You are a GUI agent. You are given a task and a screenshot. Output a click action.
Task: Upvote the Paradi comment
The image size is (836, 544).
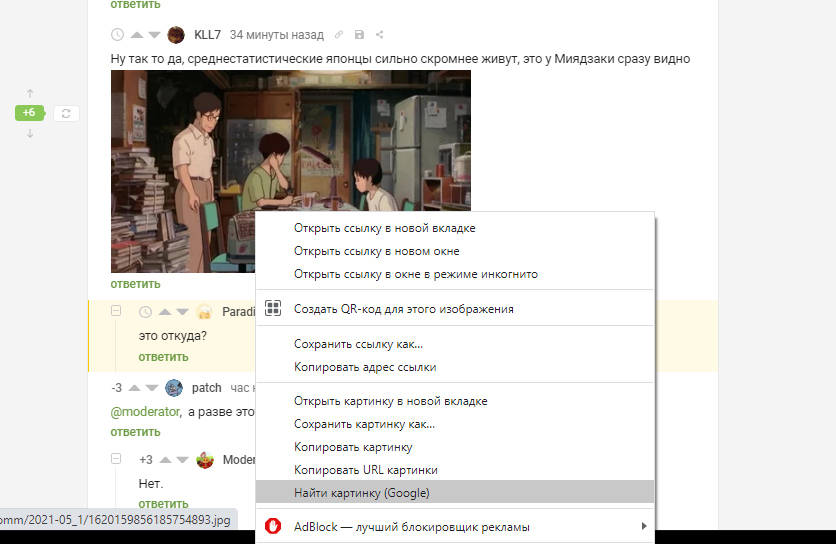[x=165, y=312]
